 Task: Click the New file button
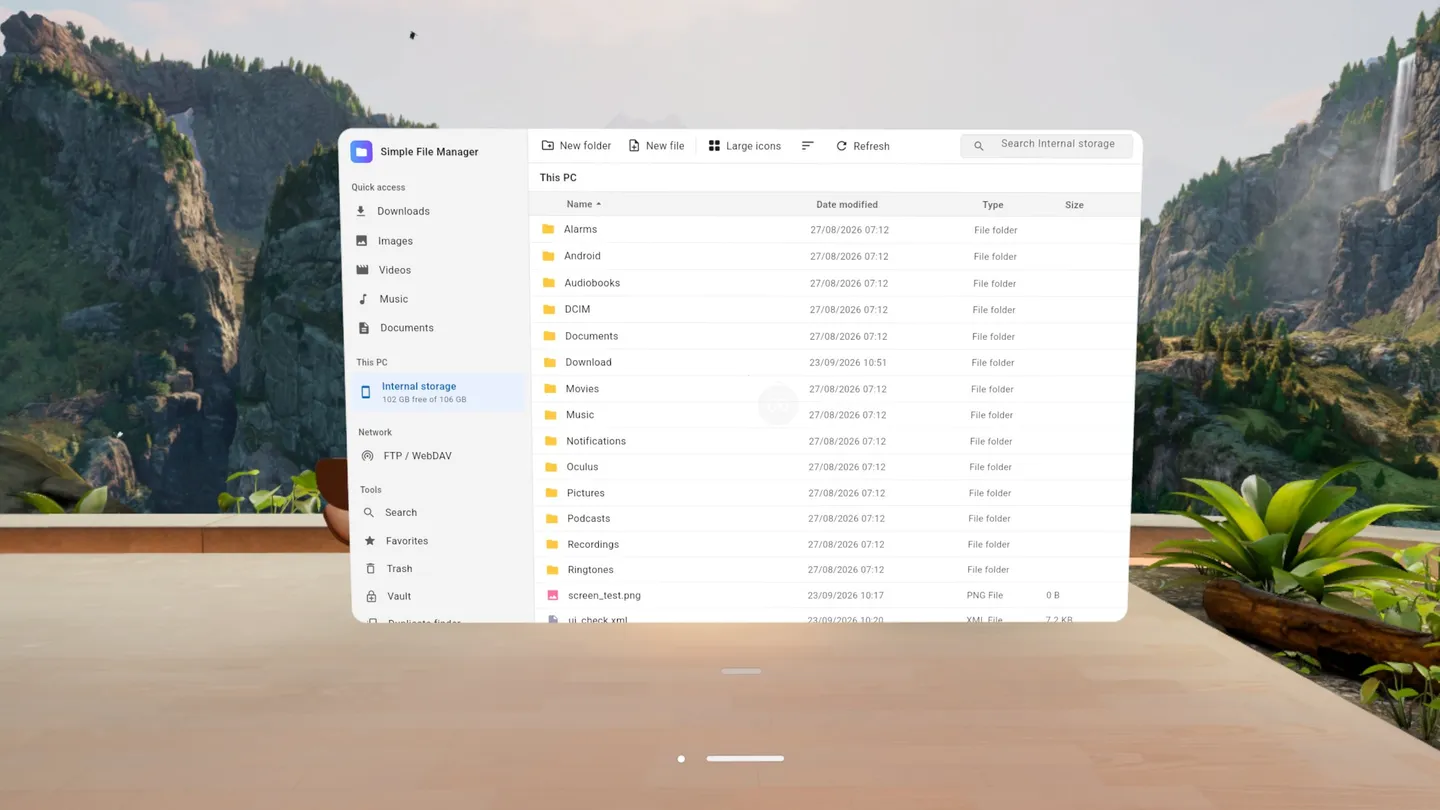tap(656, 146)
